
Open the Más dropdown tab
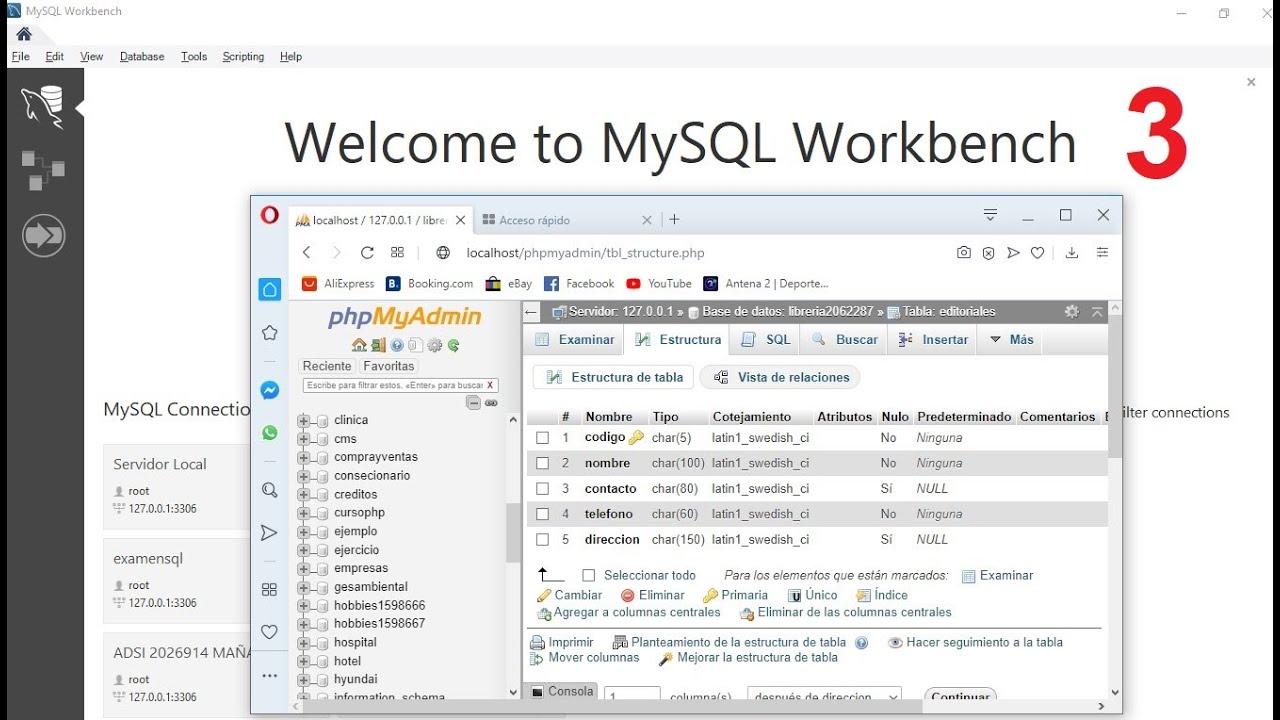coord(1011,340)
